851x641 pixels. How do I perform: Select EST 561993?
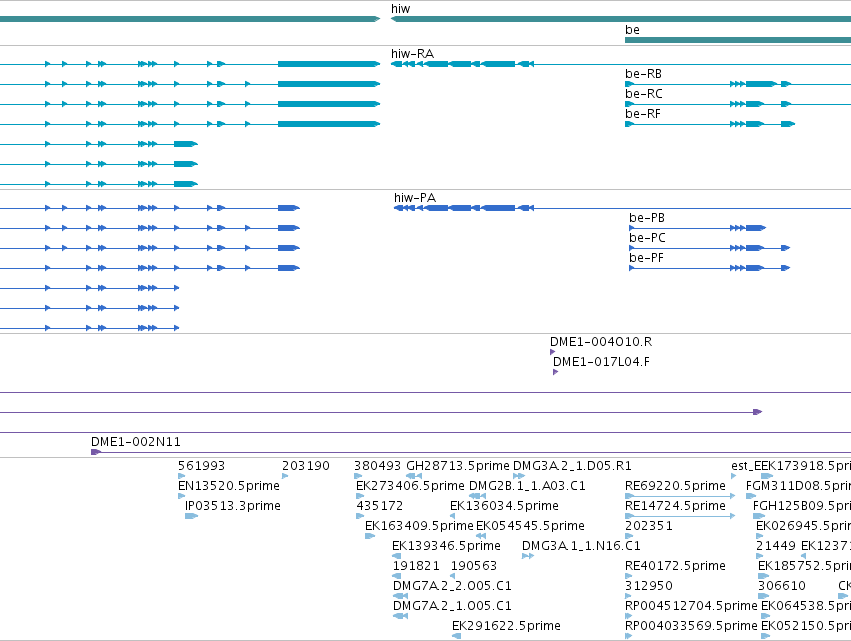(201, 466)
